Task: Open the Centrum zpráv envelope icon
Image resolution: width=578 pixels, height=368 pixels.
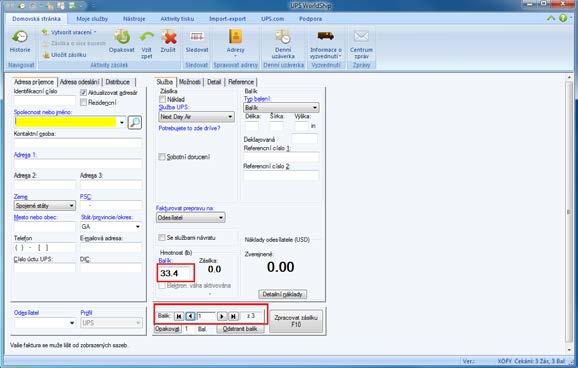Action: coord(361,44)
